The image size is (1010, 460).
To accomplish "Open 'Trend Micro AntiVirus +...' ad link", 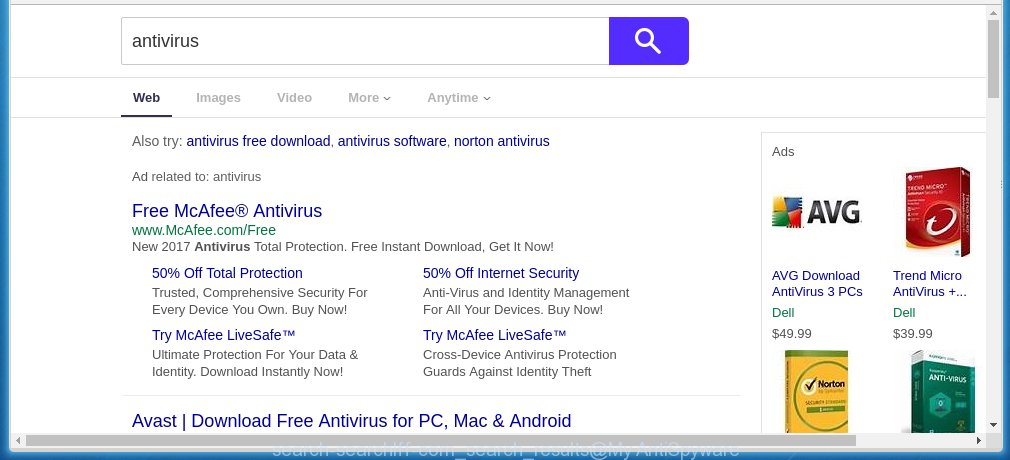I will point(929,283).
